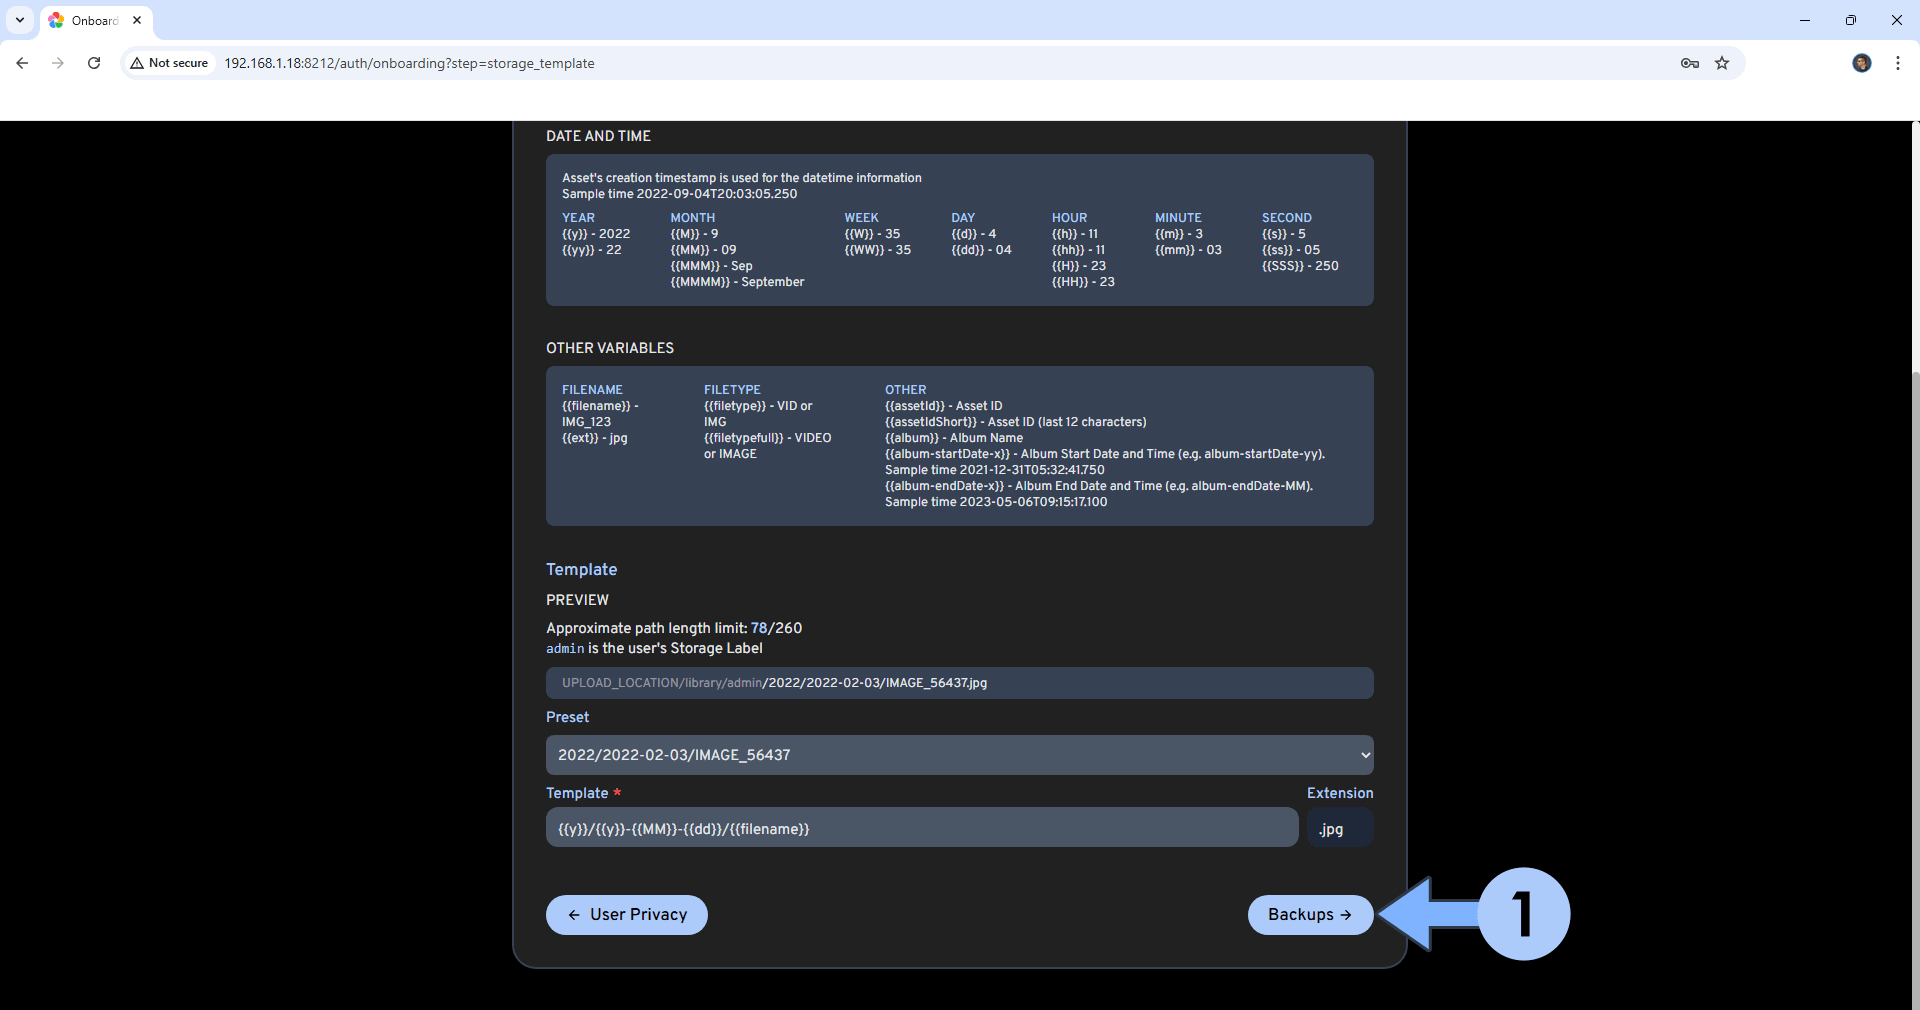
Task: Bookmark this page with the star icon
Action: [x=1722, y=63]
